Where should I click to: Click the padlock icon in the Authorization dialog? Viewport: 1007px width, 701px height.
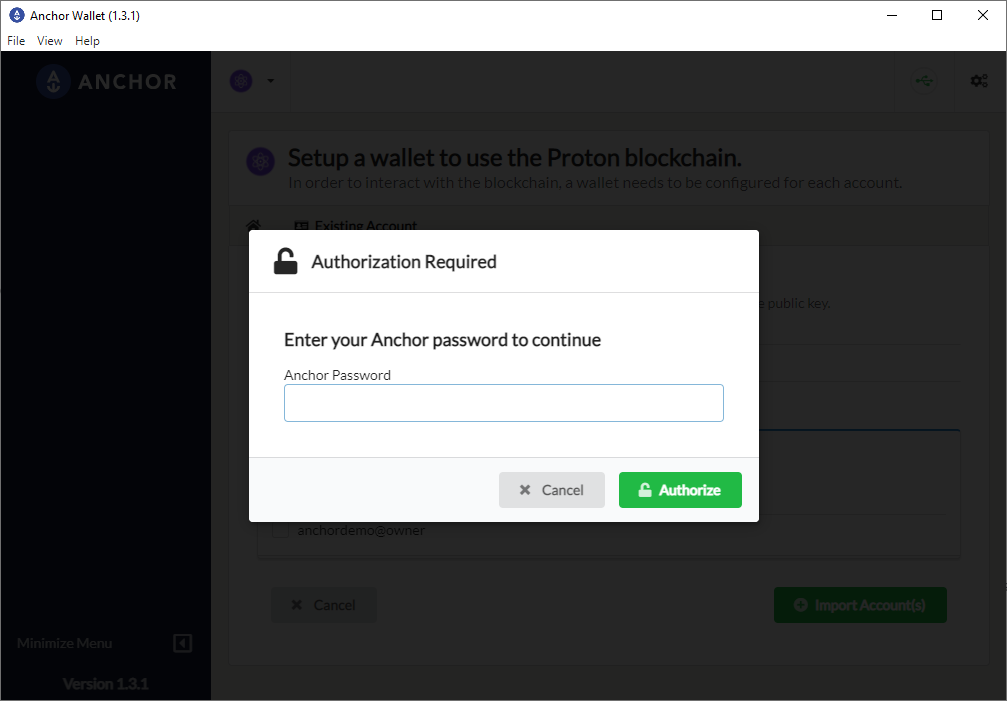pos(283,261)
